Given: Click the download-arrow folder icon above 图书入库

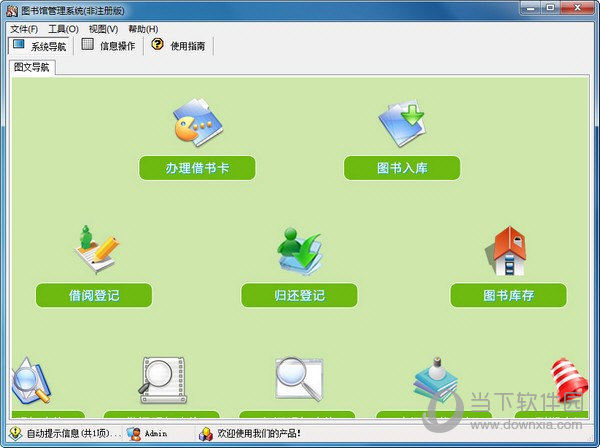Looking at the screenshot, I should tap(402, 123).
